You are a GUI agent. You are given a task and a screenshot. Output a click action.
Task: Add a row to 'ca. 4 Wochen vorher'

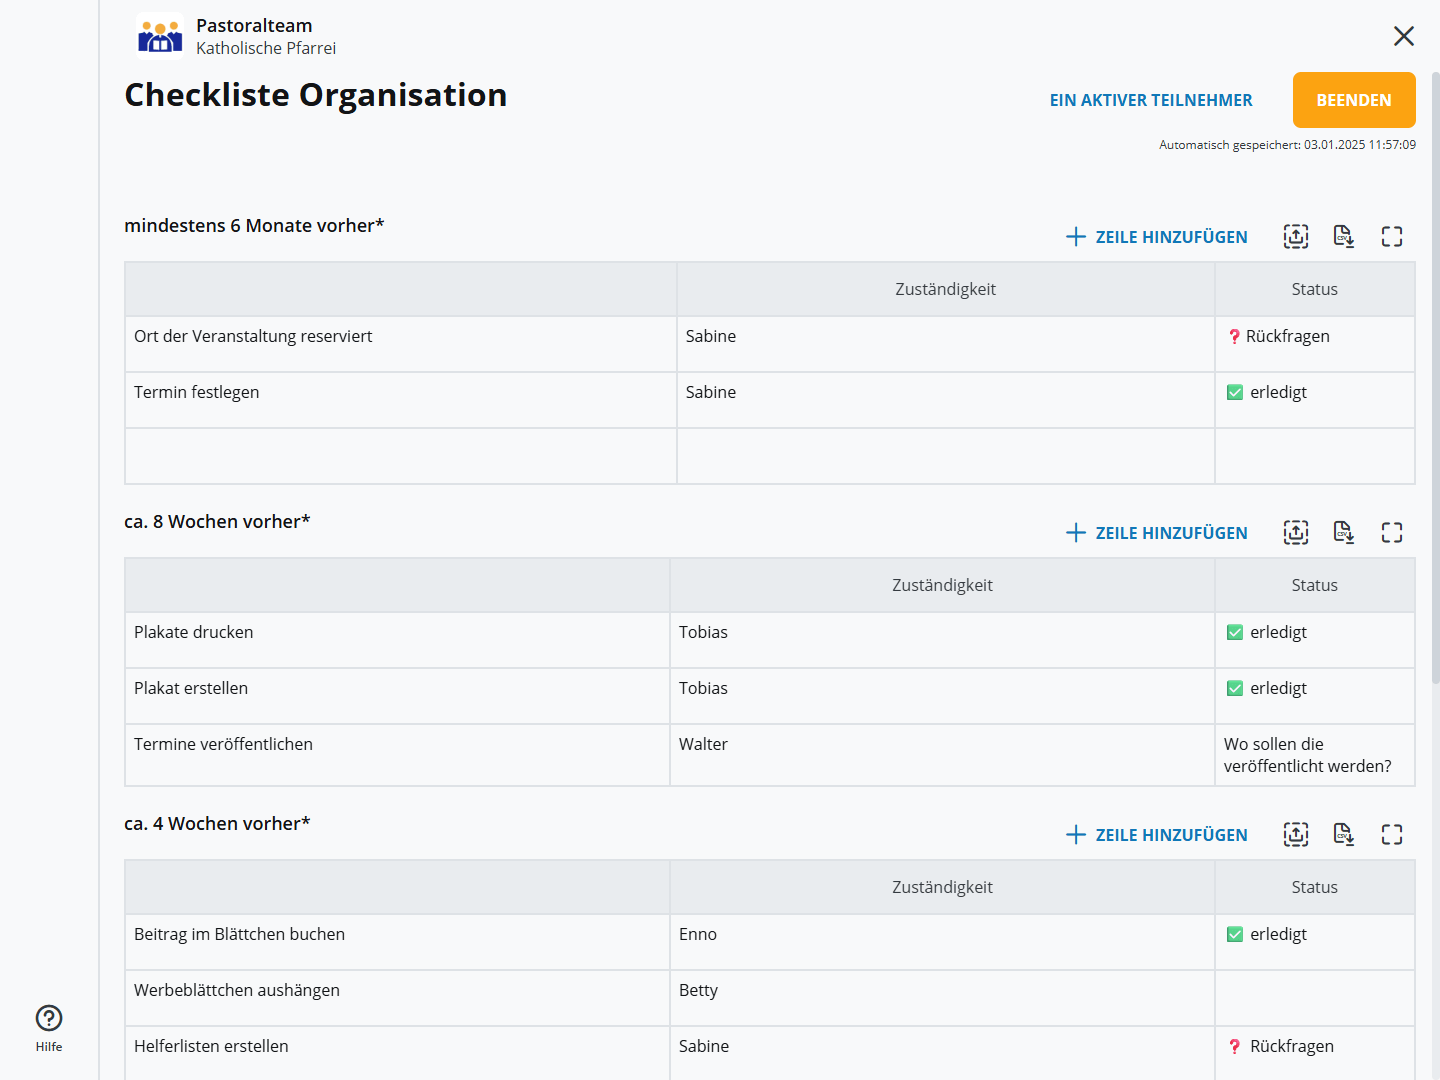click(x=1157, y=835)
